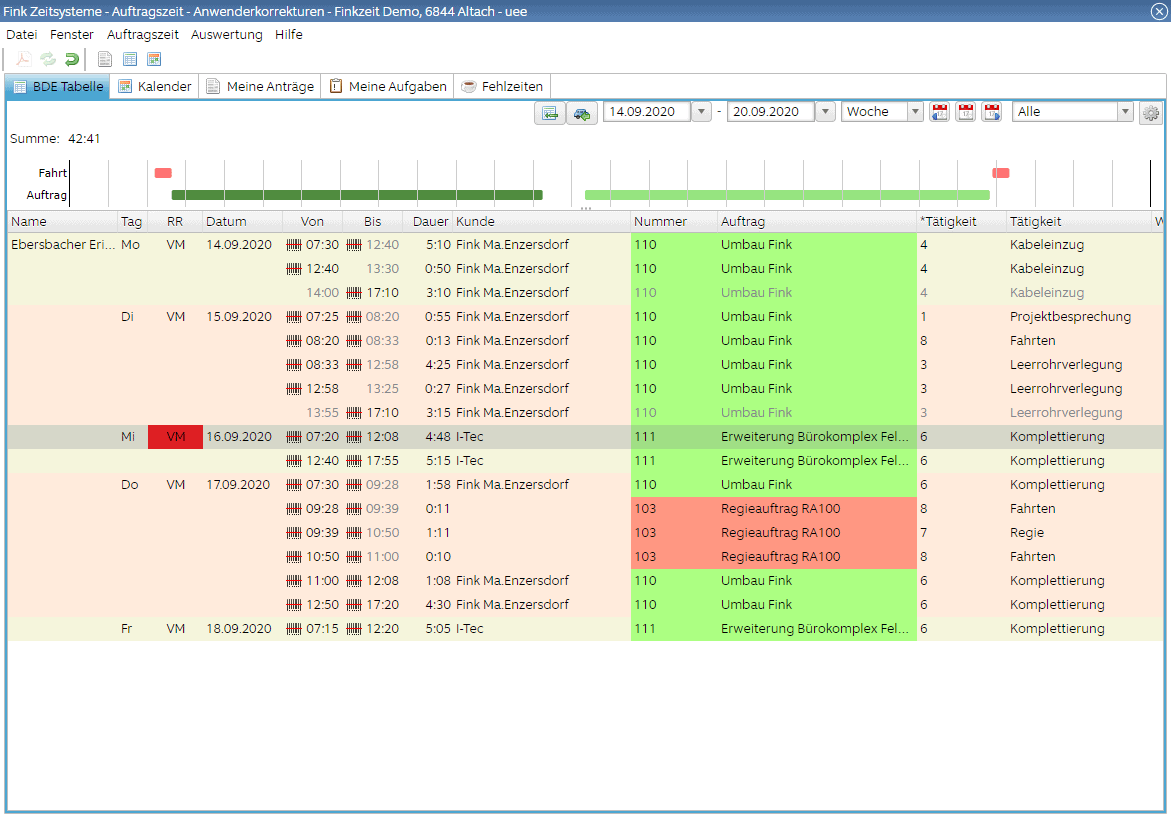The width and height of the screenshot is (1171, 818).
Task: Click the red VM cell on 16.09.2020
Action: [176, 437]
